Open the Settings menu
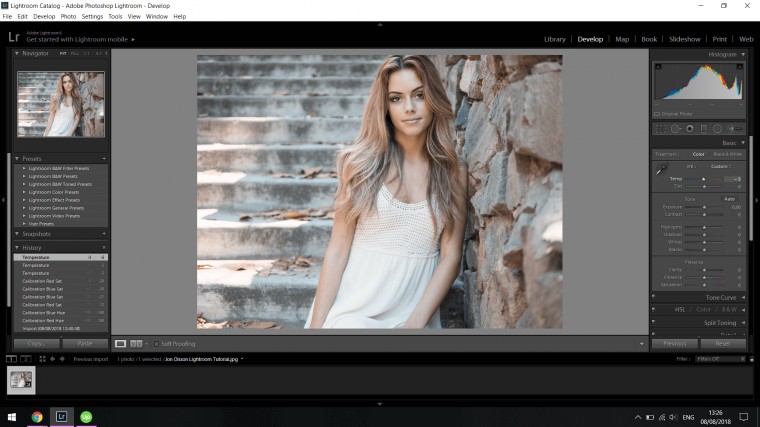The height and width of the screenshot is (427, 760). tap(92, 16)
